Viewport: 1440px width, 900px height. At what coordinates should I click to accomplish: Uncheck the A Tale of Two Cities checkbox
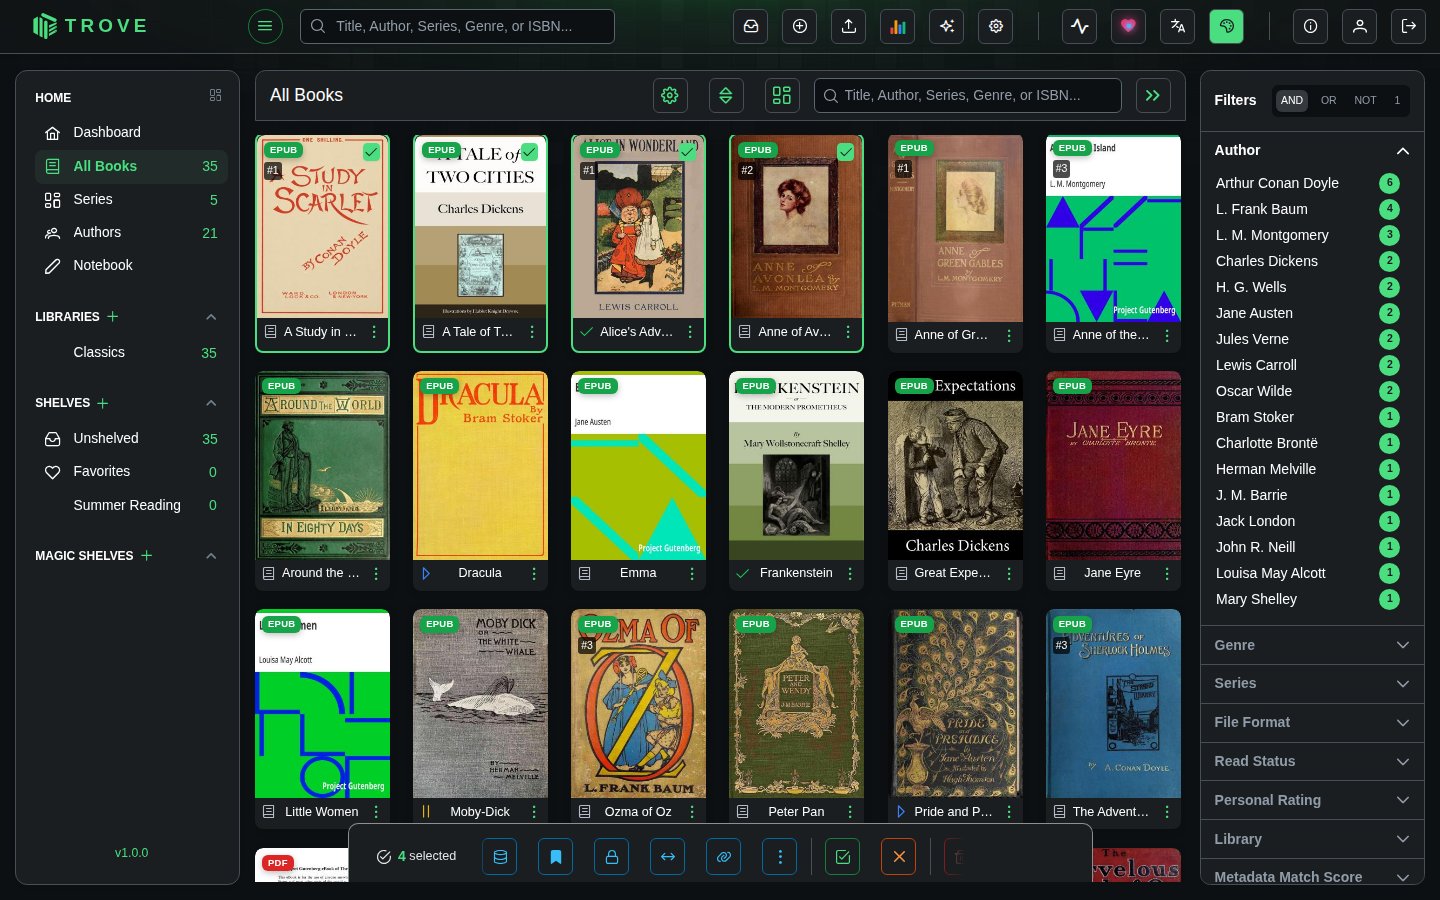tap(529, 152)
